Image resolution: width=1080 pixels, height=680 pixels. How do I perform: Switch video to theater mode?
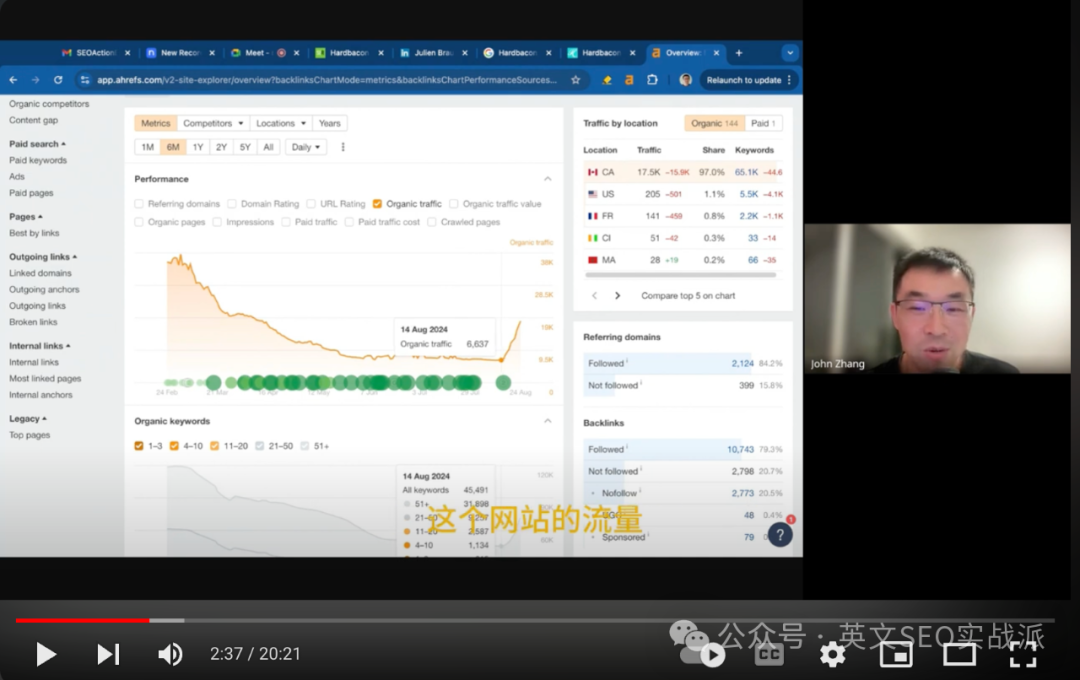pos(959,654)
